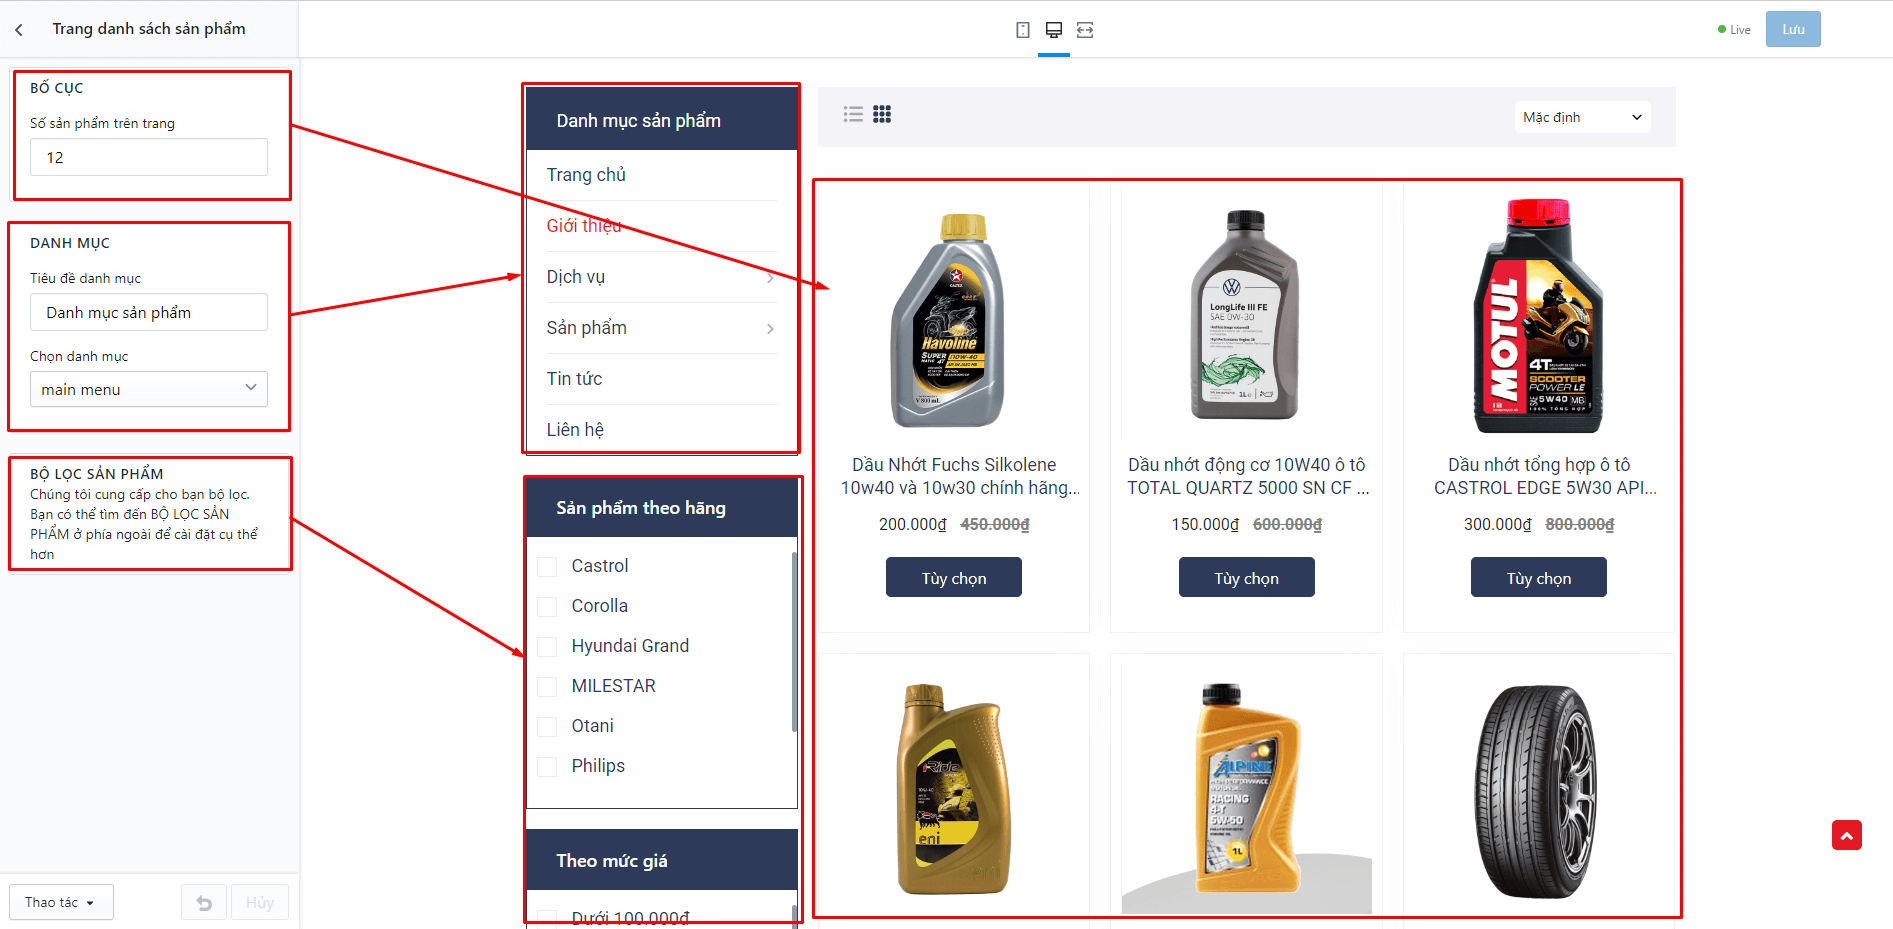The width and height of the screenshot is (1893, 929).
Task: Tick the Corolla brand checkbox
Action: pos(547,607)
